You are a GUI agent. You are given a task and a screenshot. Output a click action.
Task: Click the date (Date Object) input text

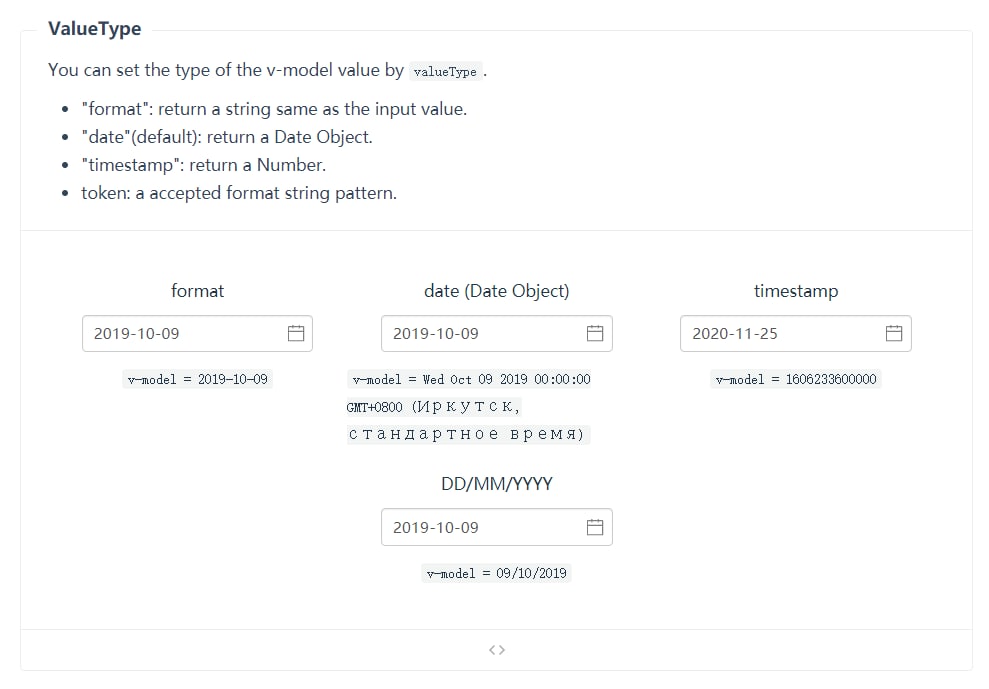(436, 333)
